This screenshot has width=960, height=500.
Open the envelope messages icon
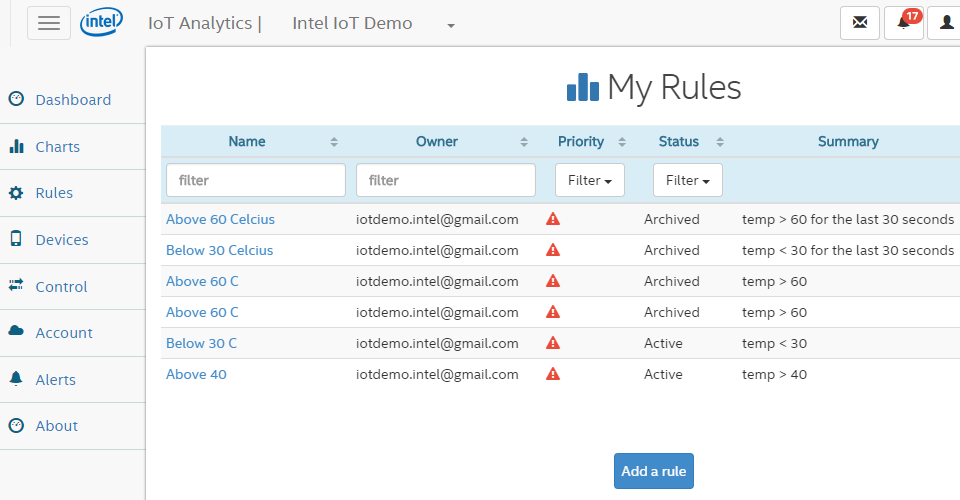[x=860, y=23]
